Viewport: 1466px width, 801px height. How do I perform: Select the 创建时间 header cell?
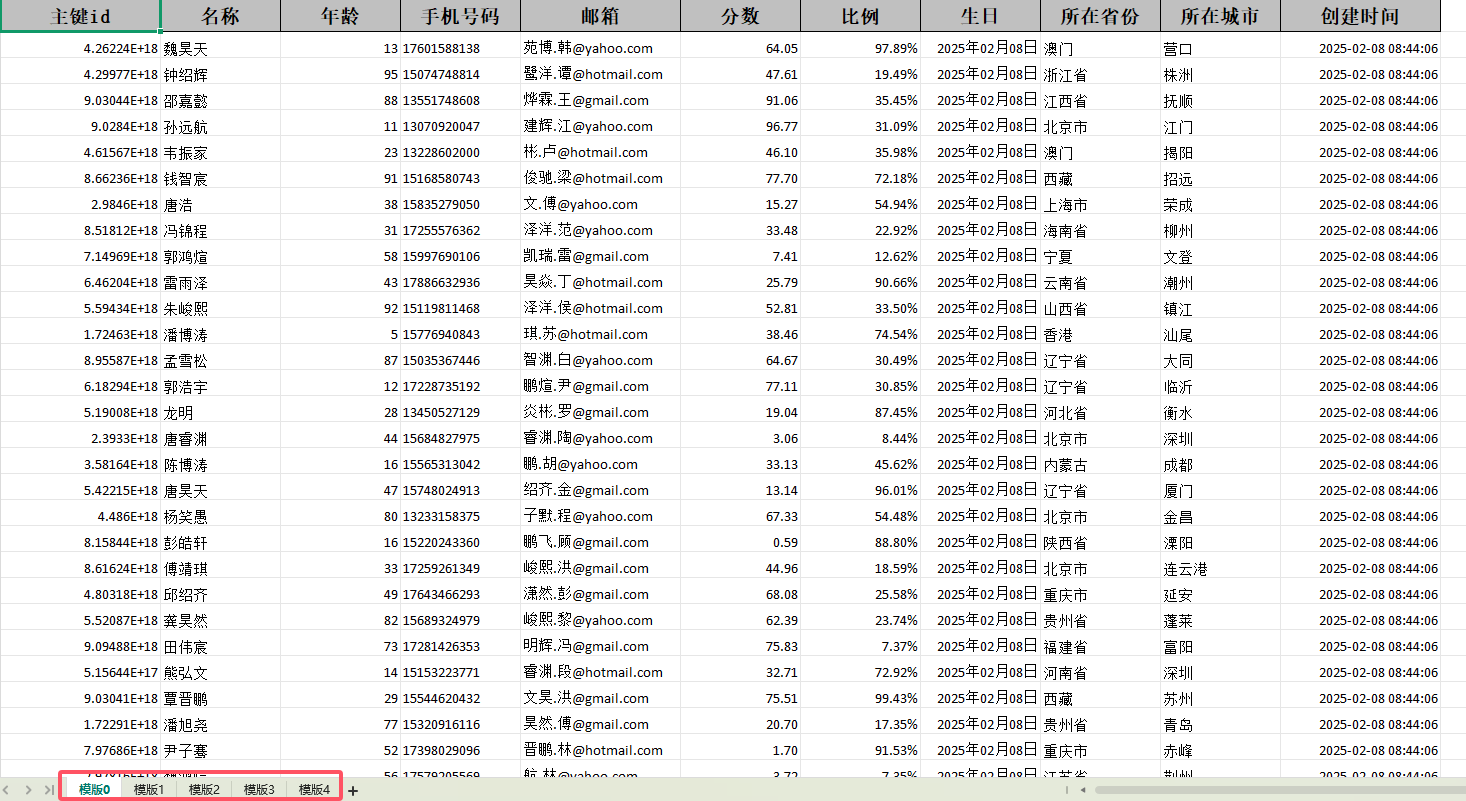pos(1360,16)
